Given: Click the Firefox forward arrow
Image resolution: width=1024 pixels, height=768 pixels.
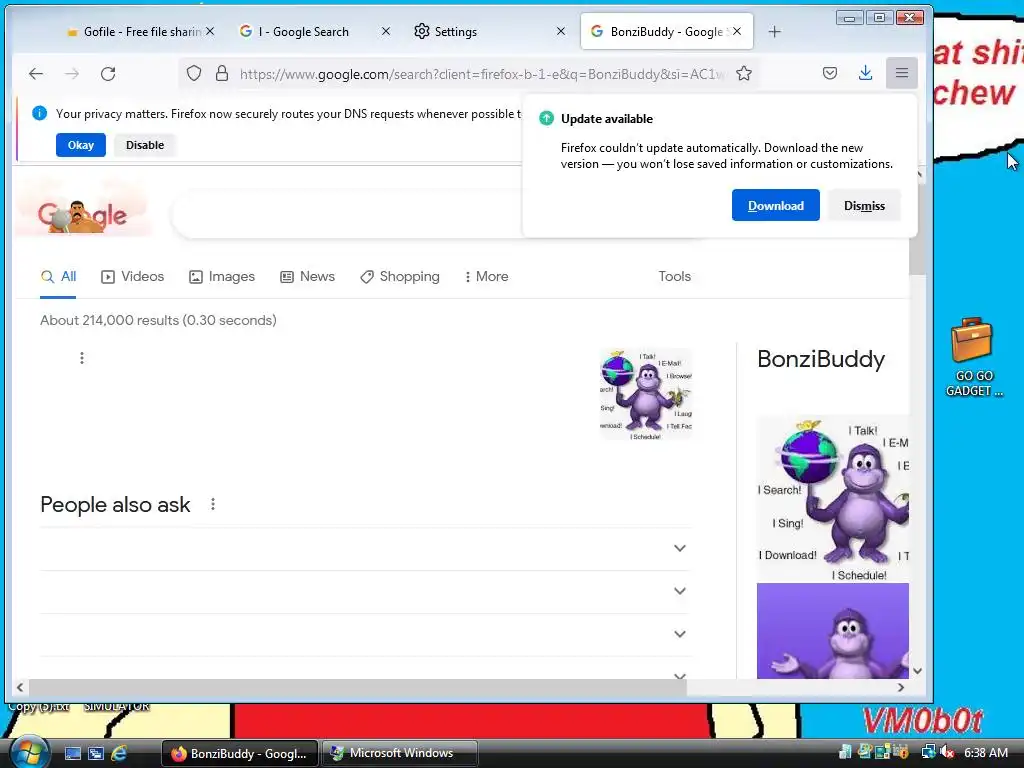Looking at the screenshot, I should [x=72, y=74].
